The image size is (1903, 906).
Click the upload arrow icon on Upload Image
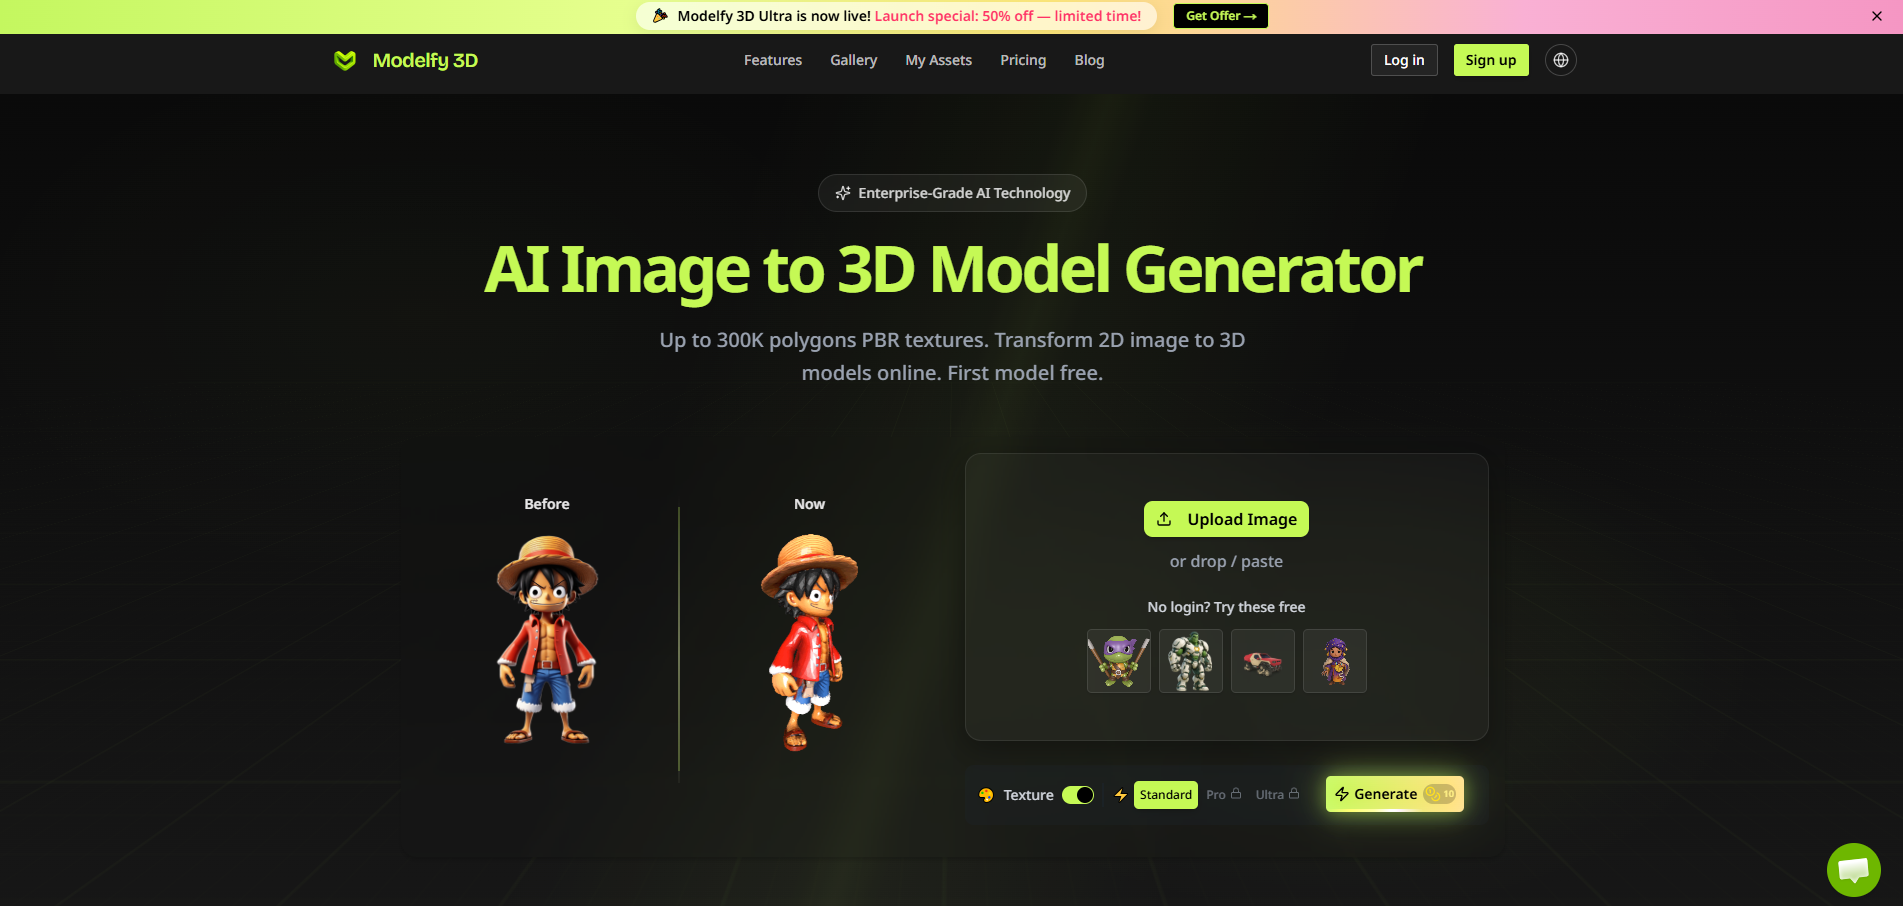1164,518
